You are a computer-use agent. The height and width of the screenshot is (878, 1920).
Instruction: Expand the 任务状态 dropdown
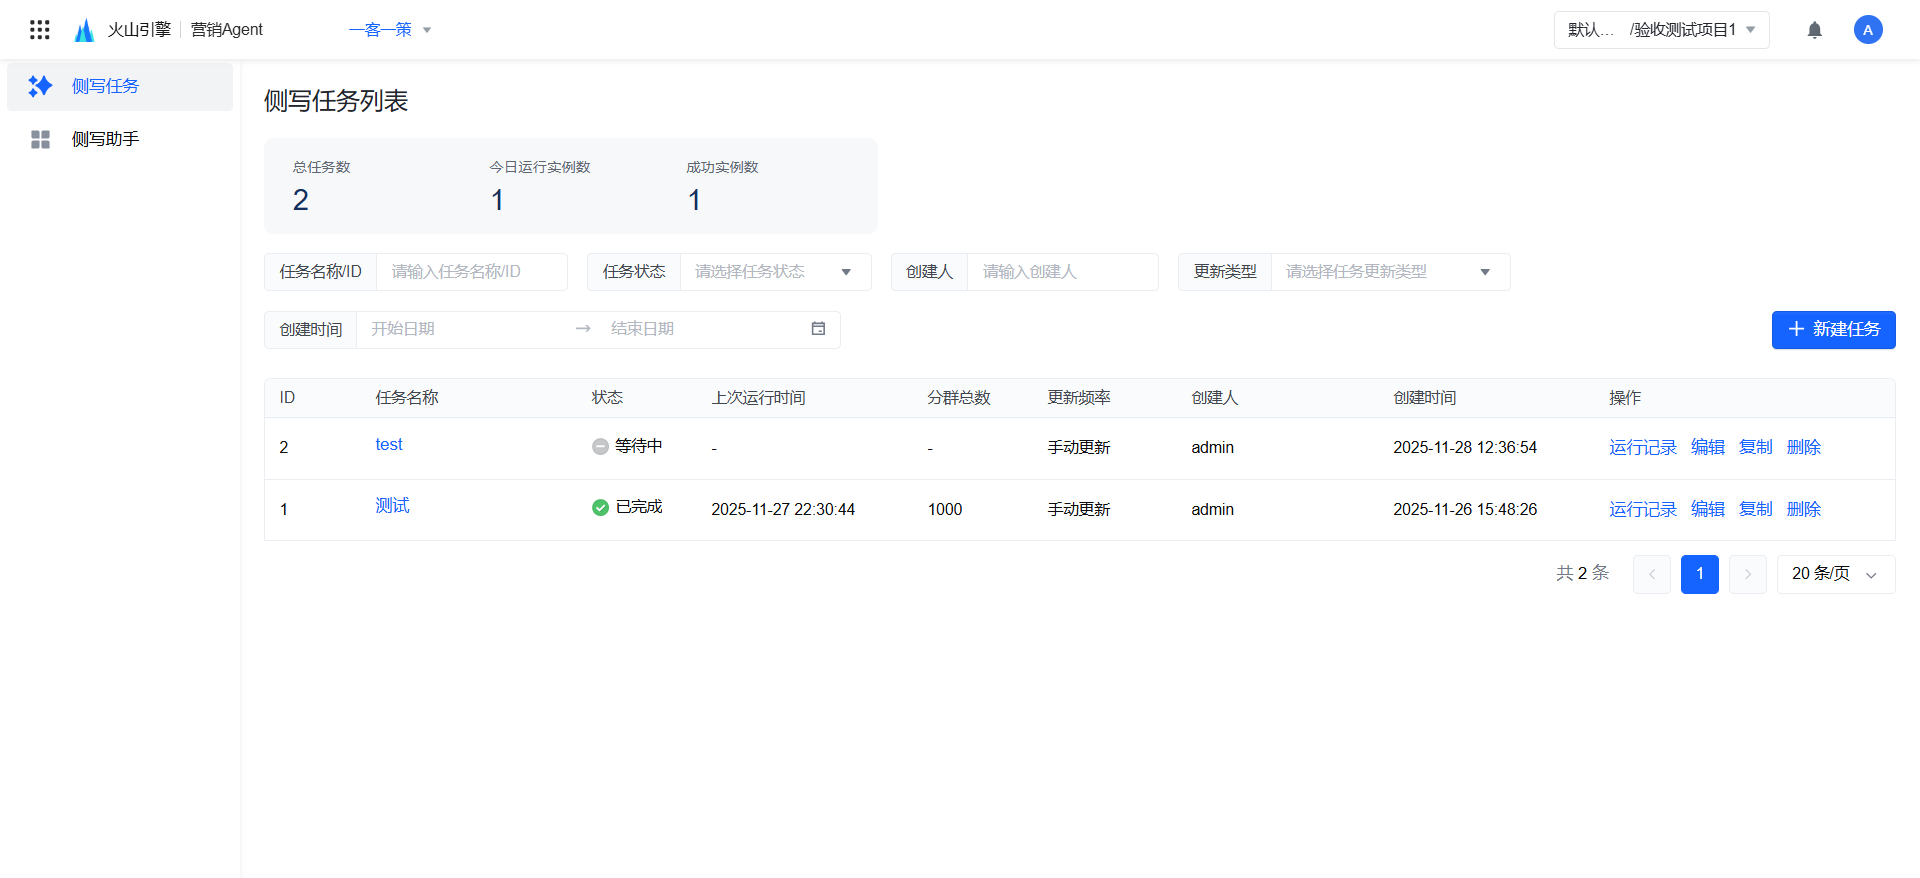(774, 272)
